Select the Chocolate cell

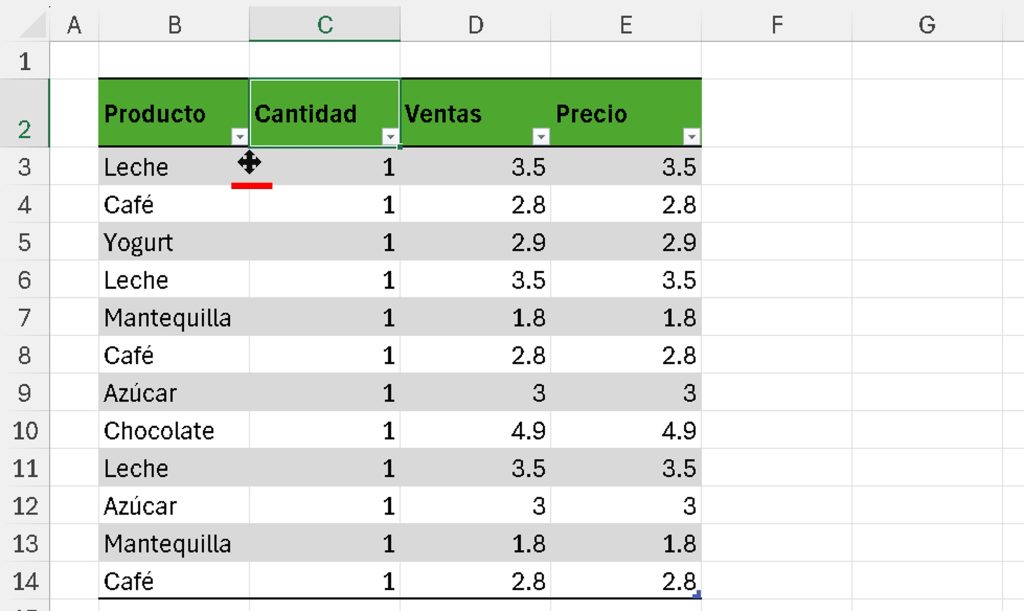point(159,431)
